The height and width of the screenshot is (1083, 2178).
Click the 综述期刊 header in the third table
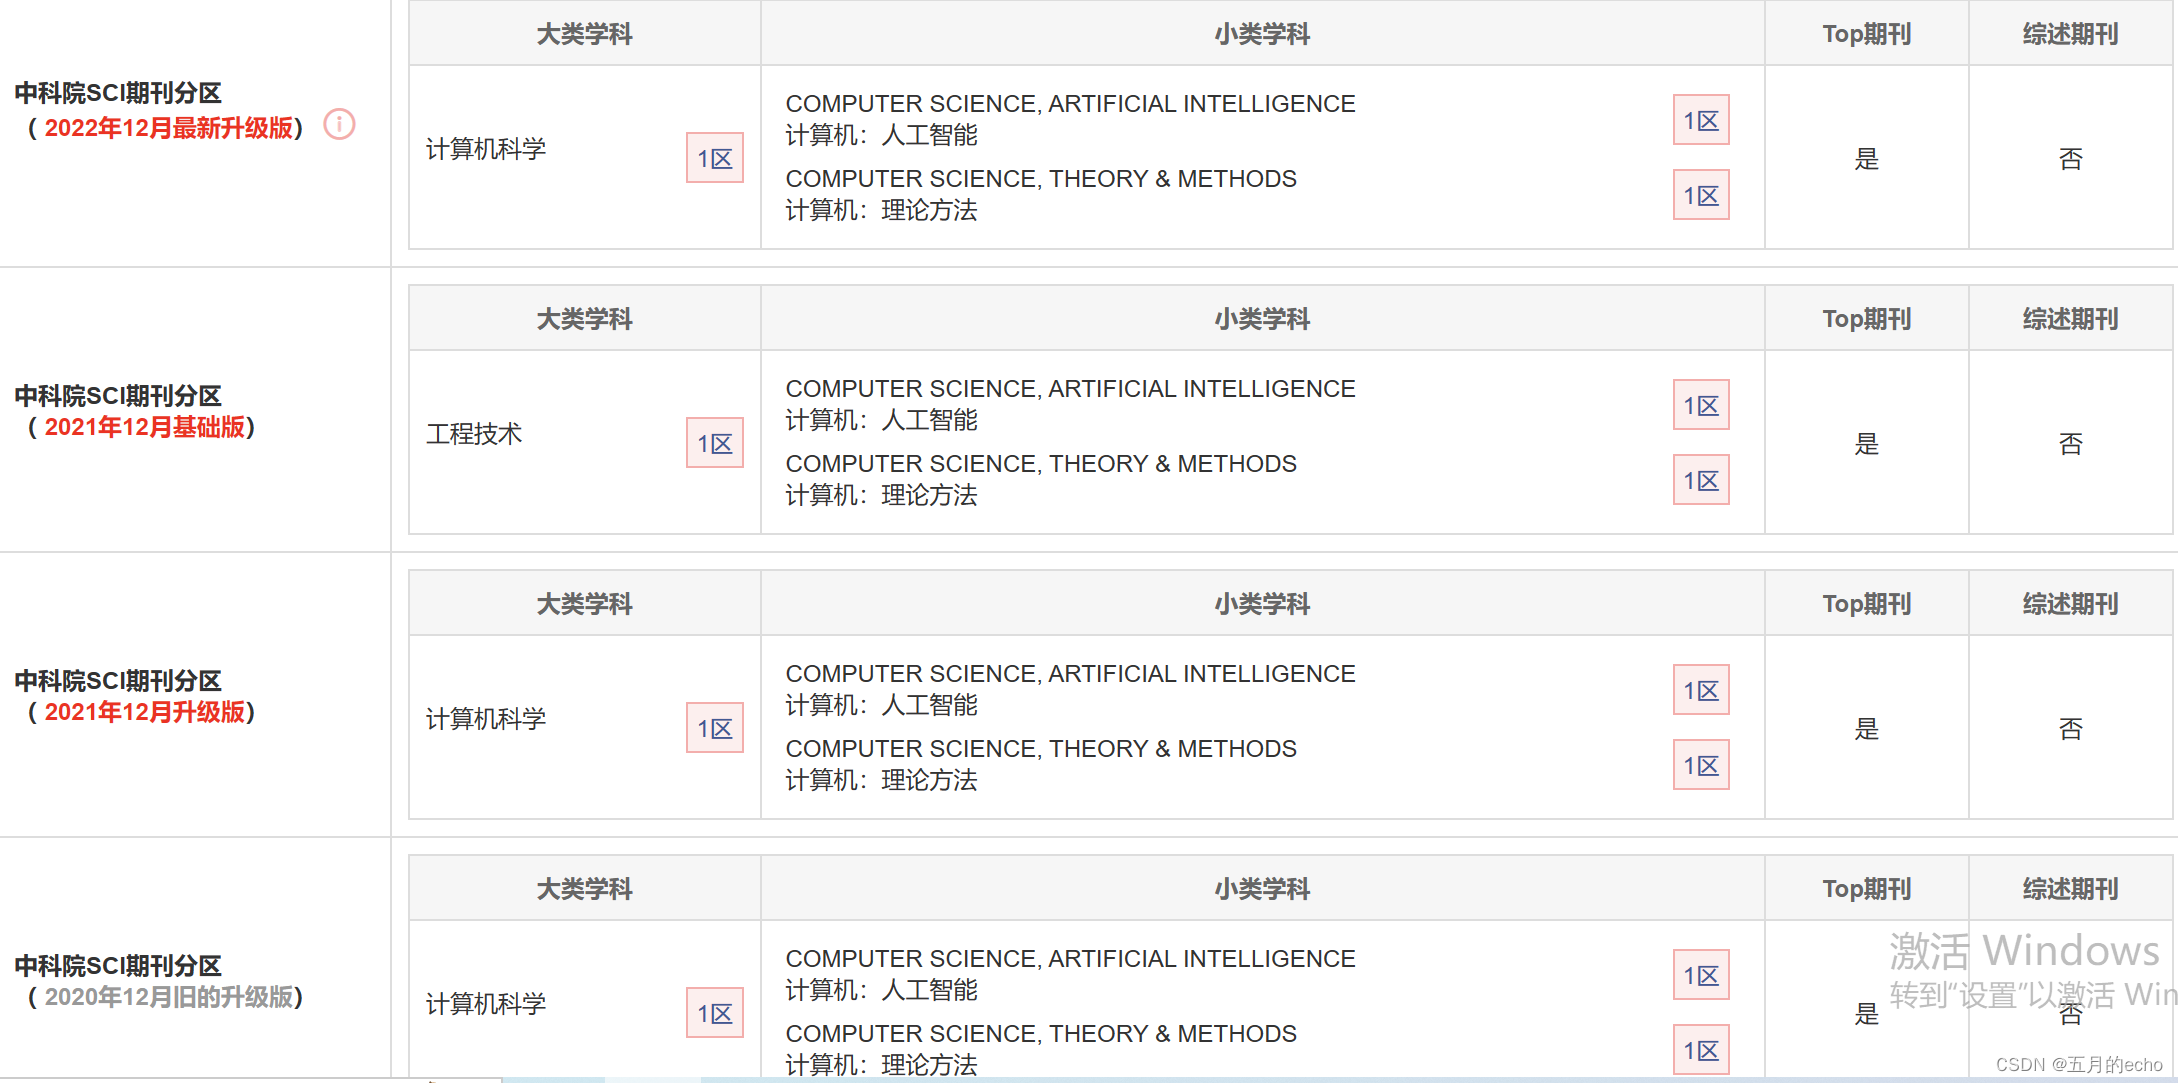click(2070, 604)
